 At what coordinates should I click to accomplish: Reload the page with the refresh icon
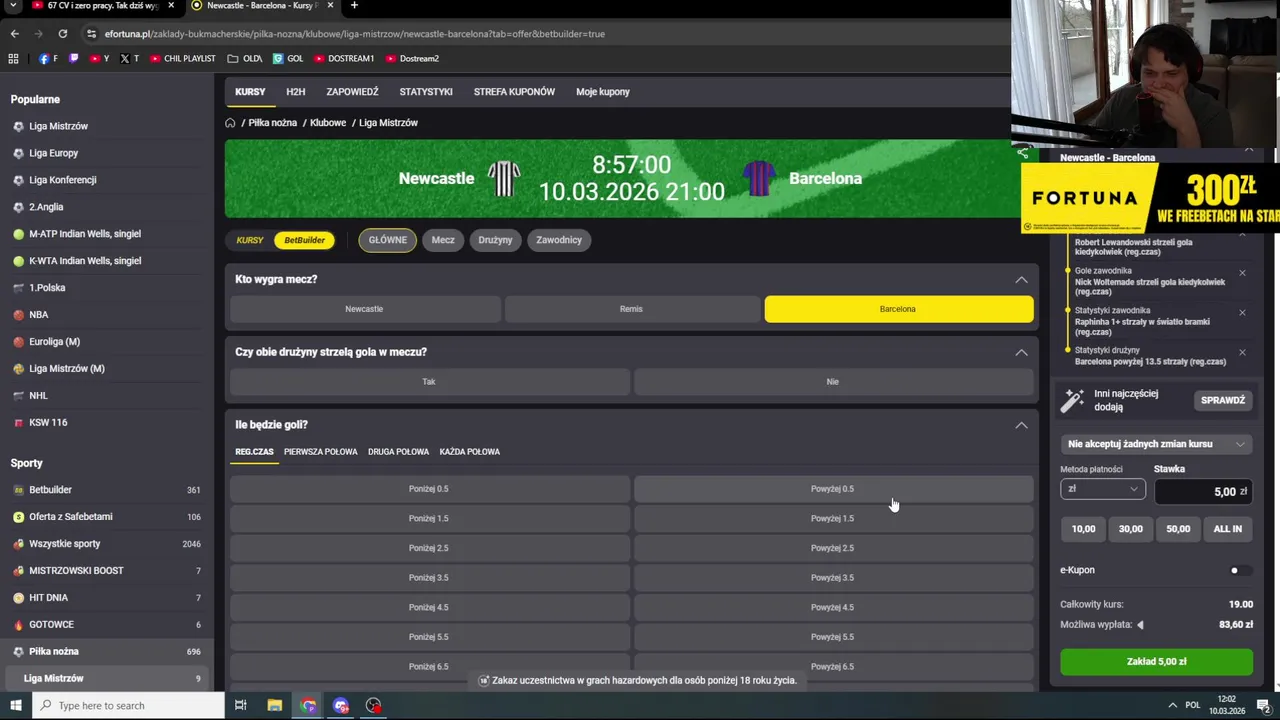62,34
